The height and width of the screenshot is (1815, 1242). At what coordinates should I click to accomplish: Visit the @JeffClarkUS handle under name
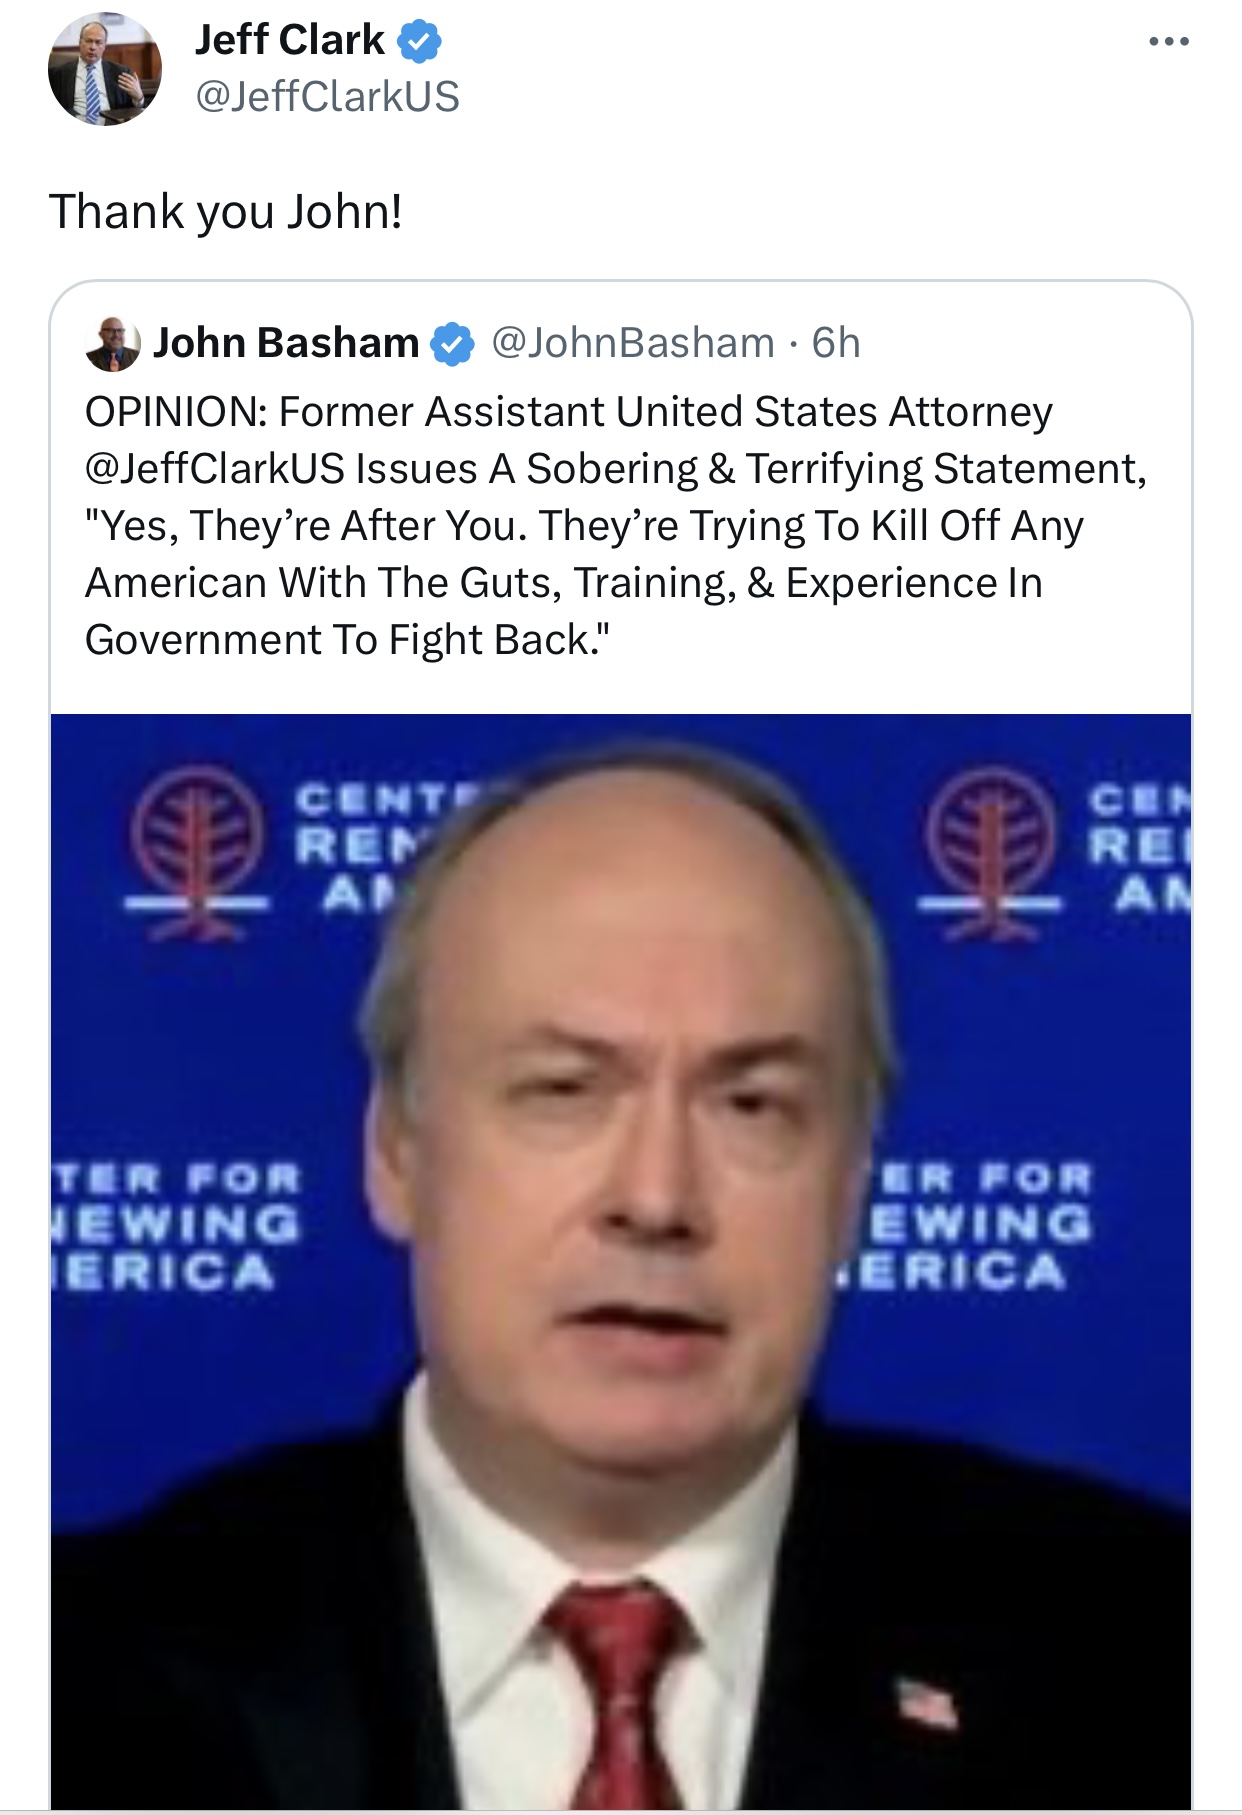(x=327, y=97)
